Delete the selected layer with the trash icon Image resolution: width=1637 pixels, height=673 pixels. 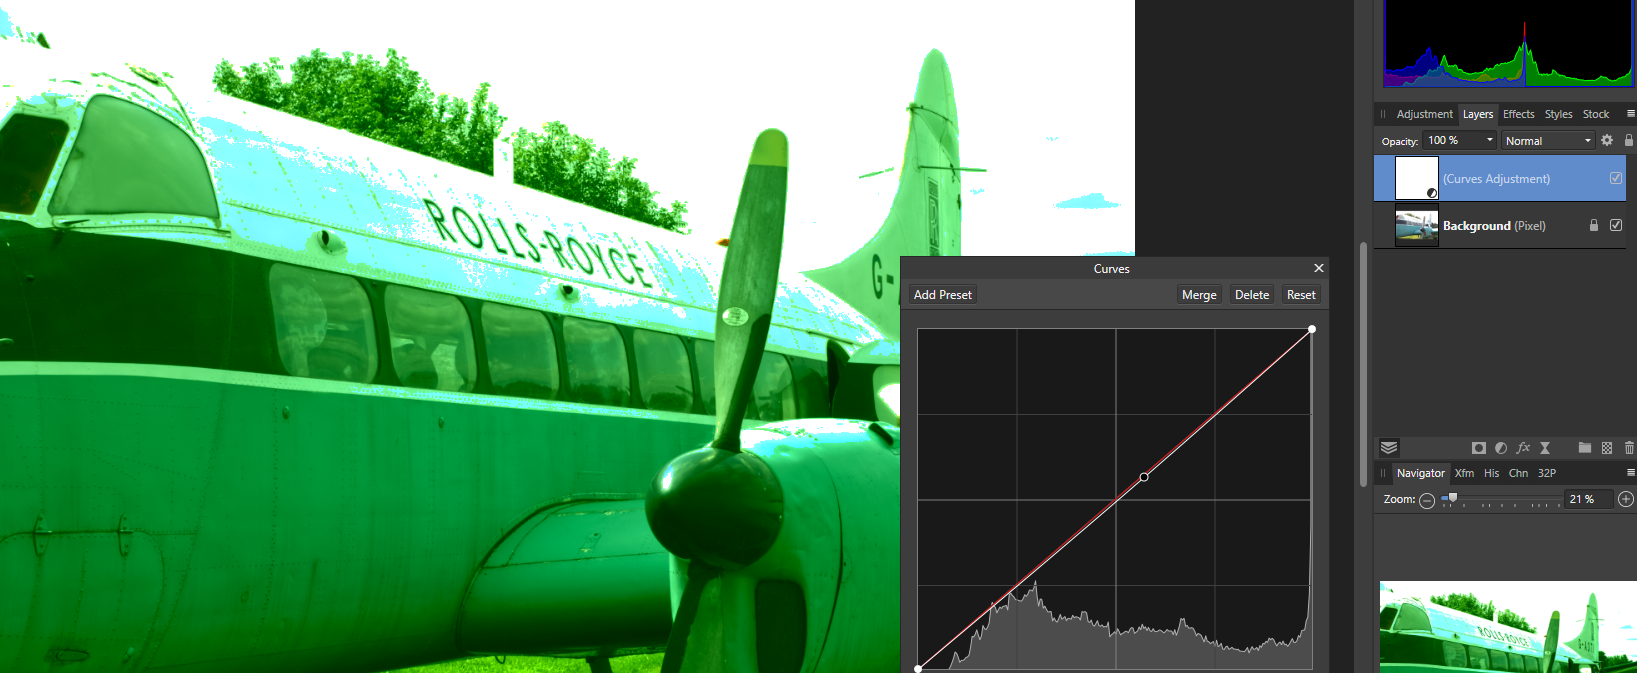1629,448
